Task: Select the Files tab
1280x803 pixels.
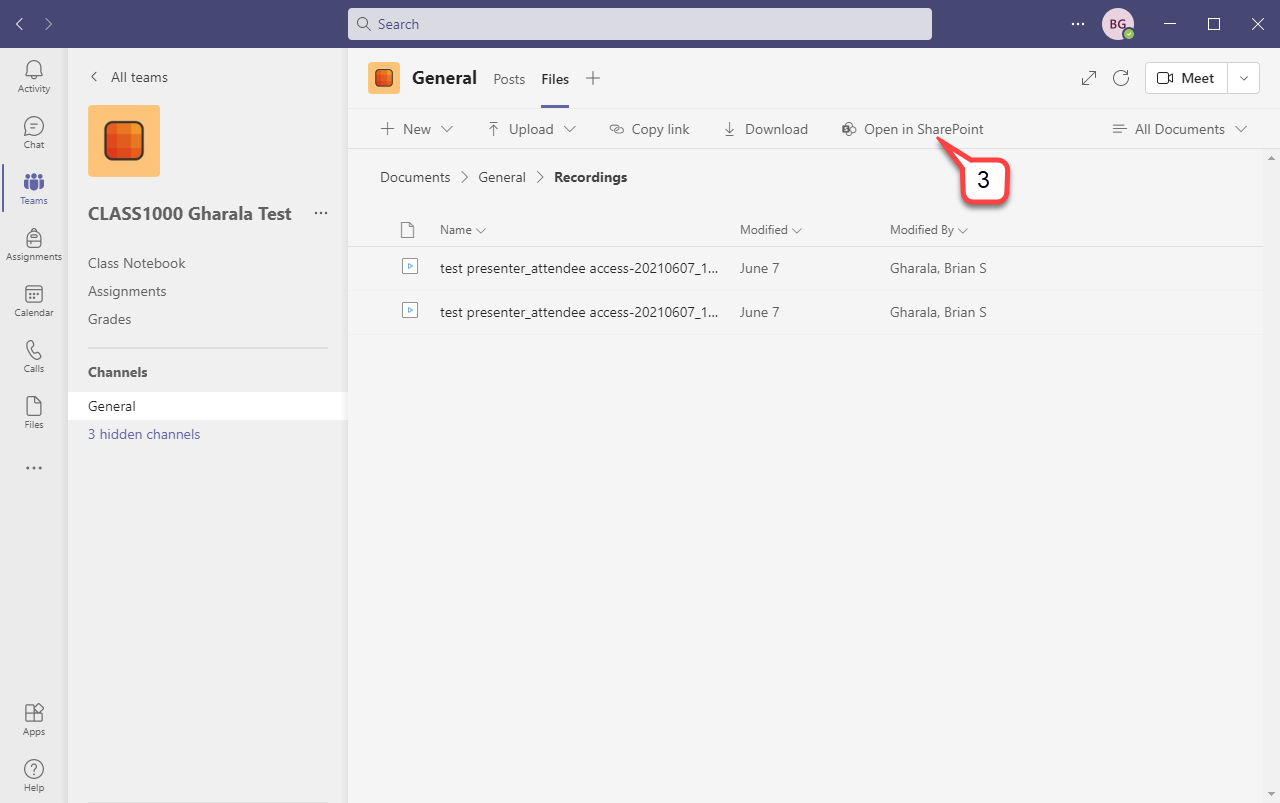Action: click(555, 79)
